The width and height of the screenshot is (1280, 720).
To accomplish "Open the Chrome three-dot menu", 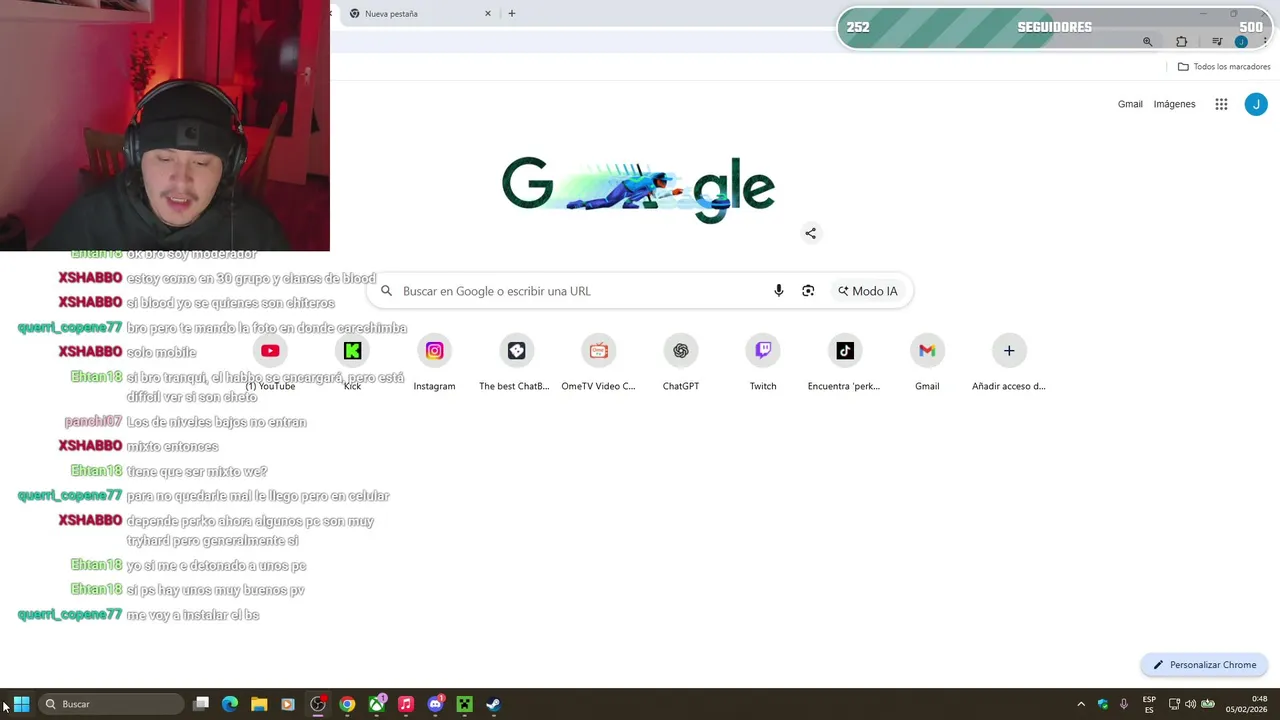I will point(1265,42).
